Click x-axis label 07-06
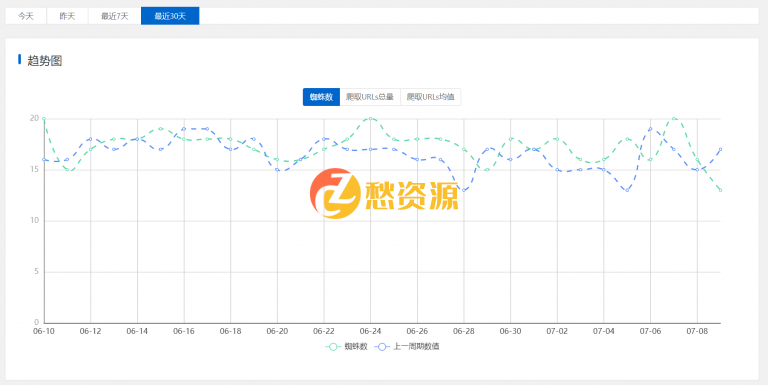Viewport: 768px width, 385px height. click(x=650, y=331)
